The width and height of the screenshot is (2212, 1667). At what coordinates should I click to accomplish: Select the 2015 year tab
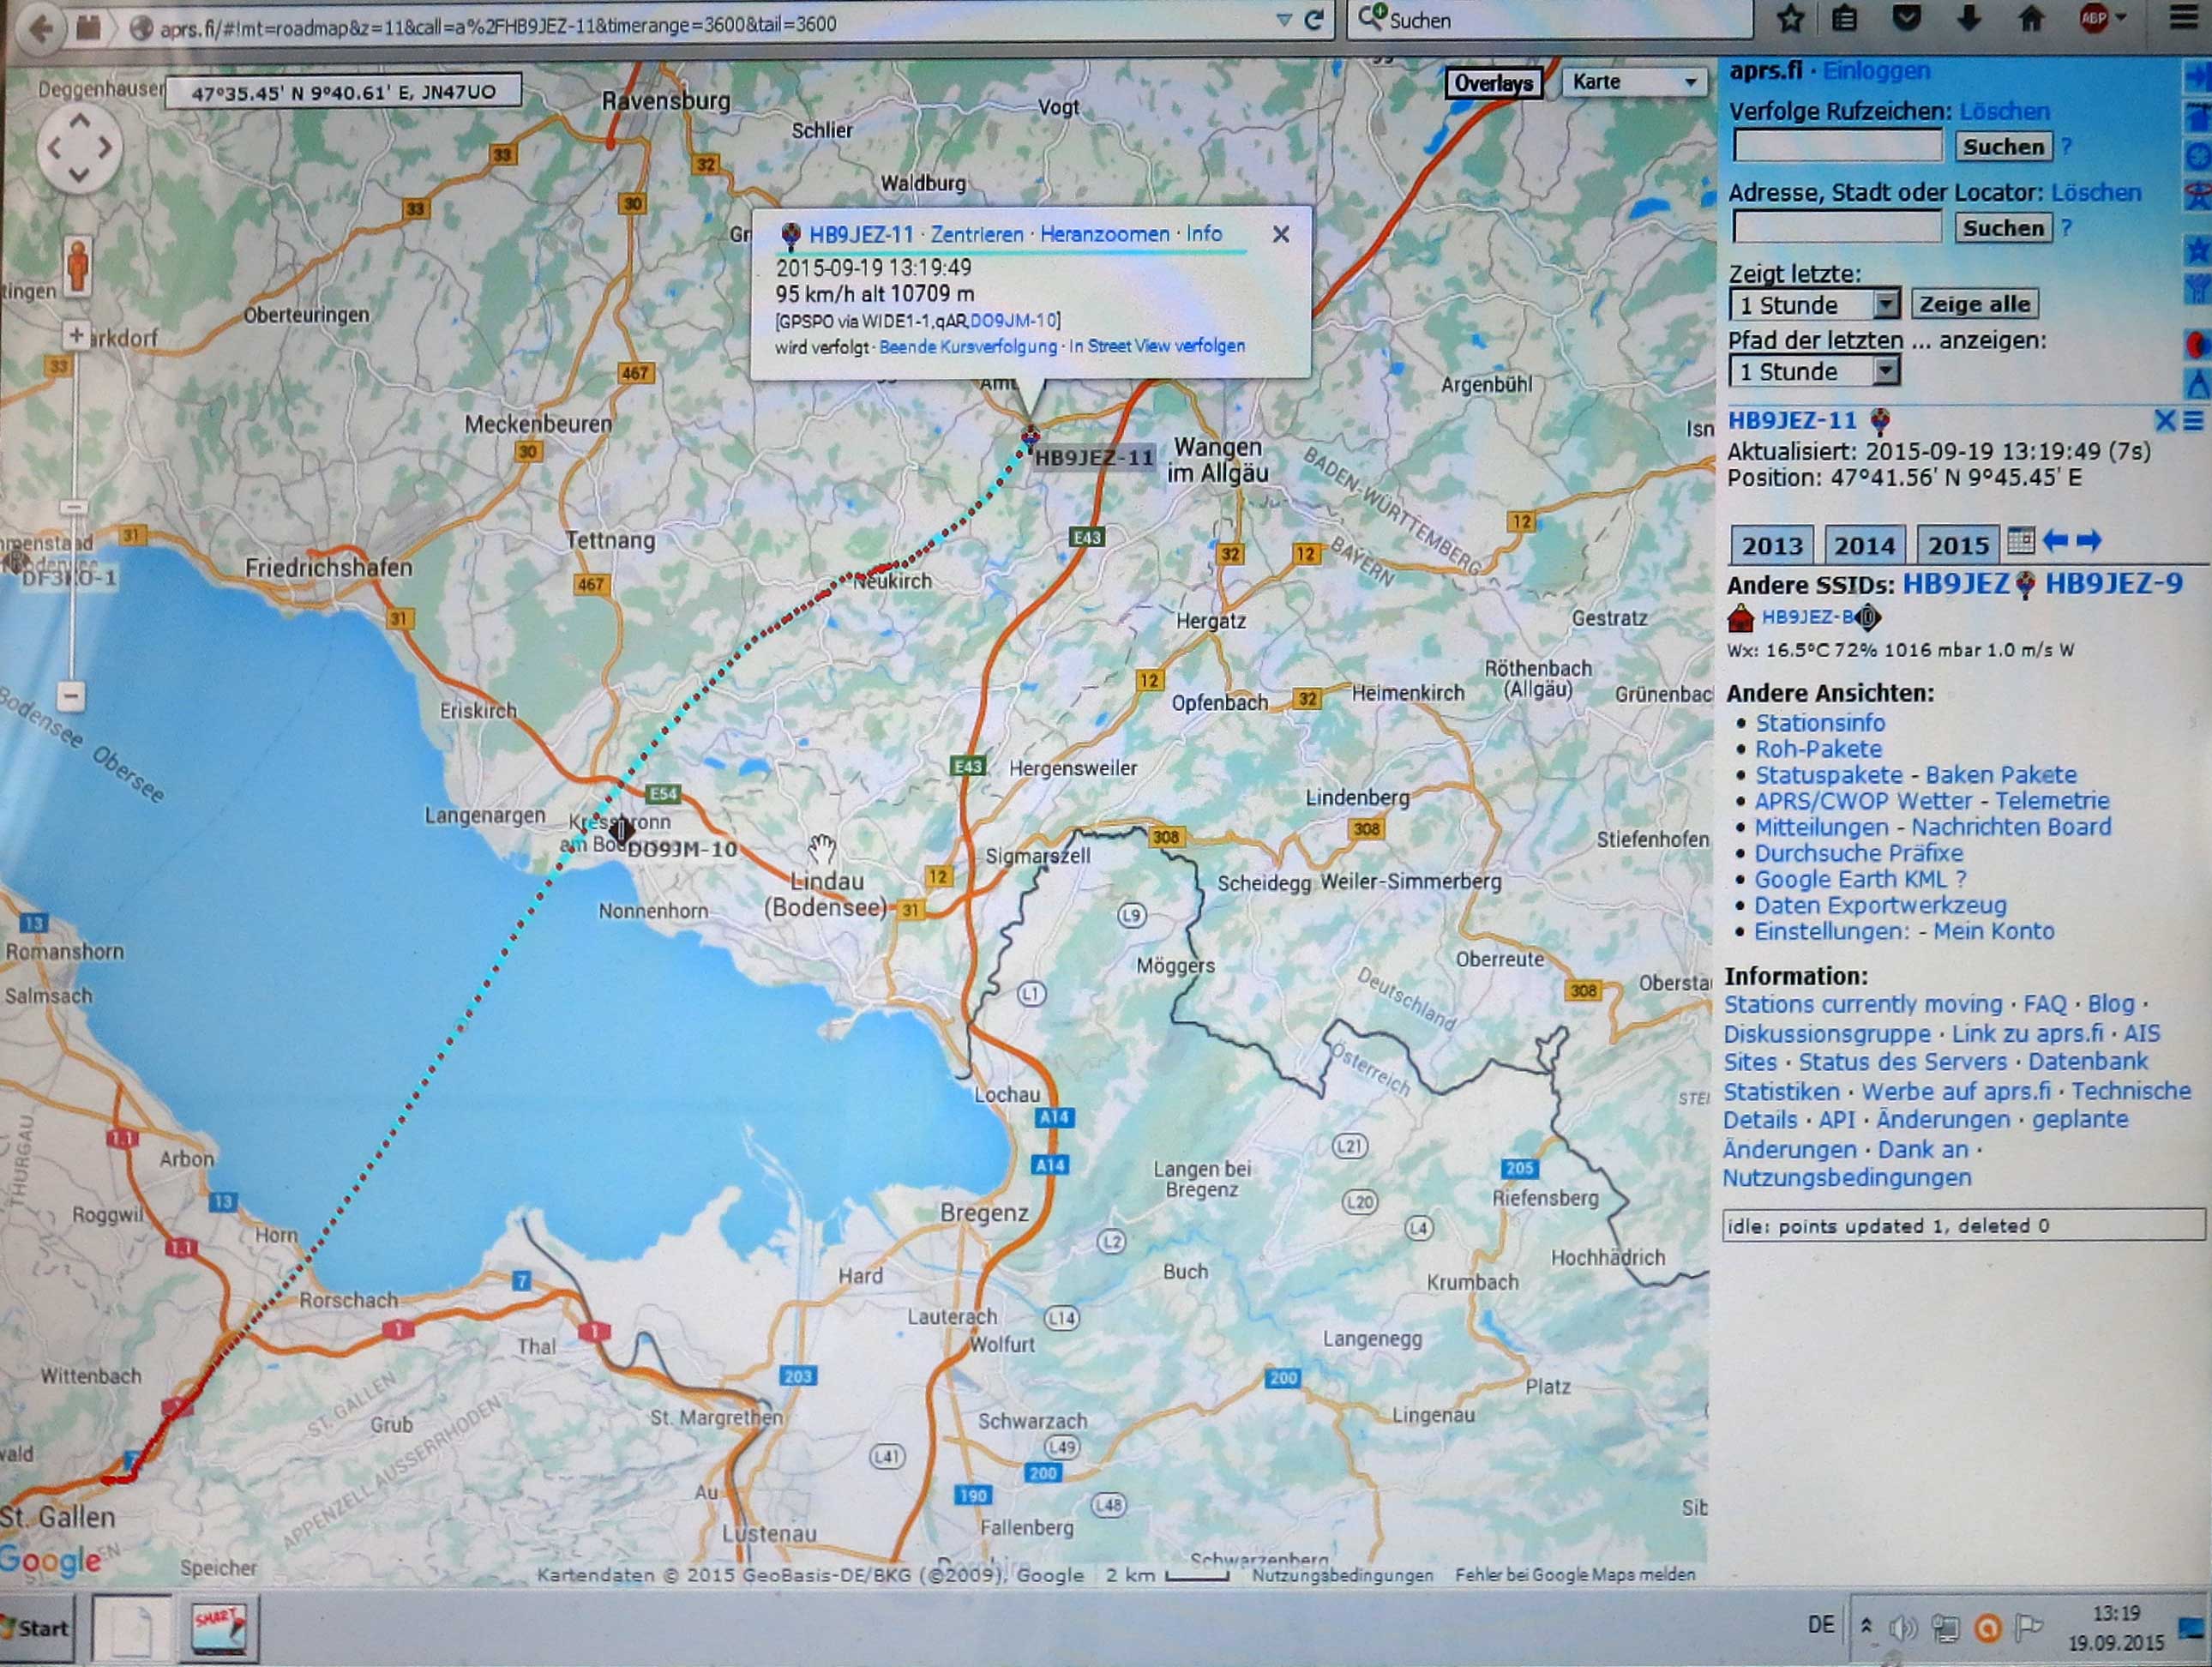tap(1958, 545)
